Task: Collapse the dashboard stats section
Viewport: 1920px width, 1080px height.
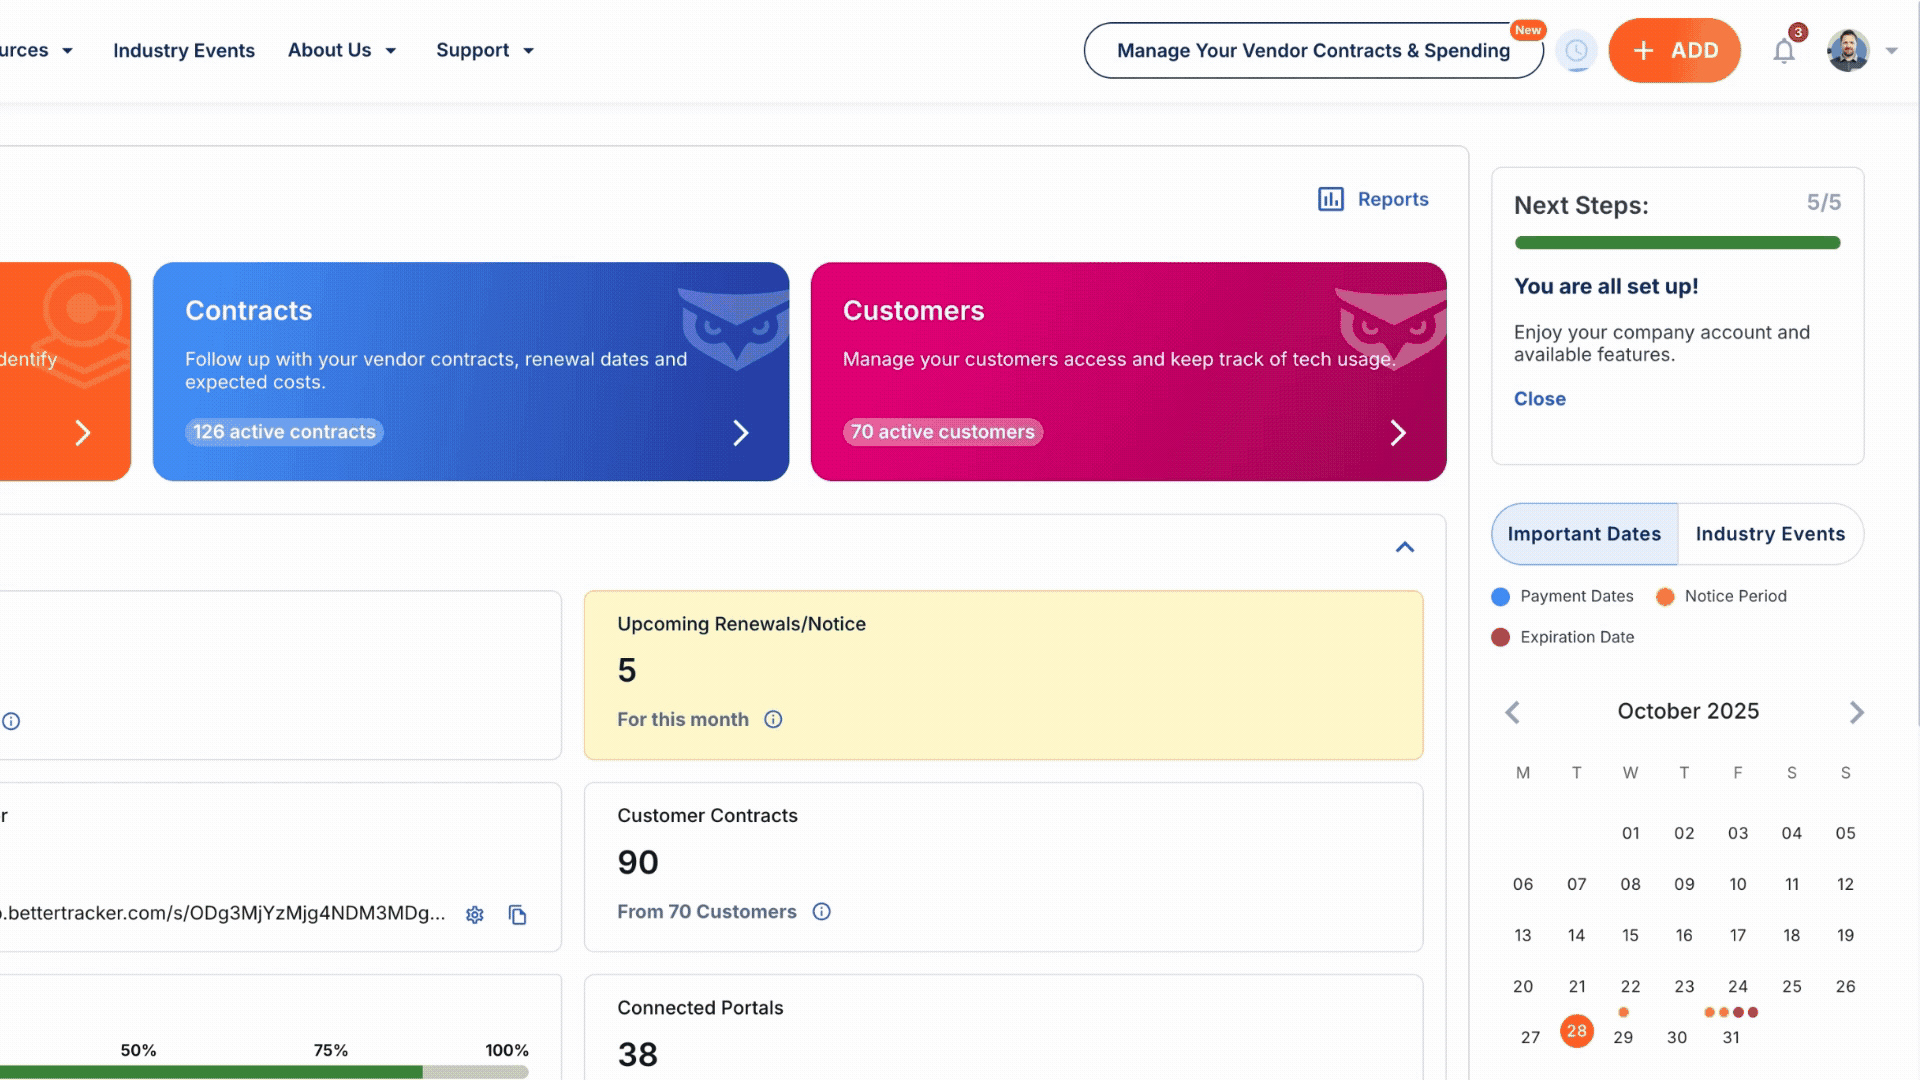Action: (1404, 547)
